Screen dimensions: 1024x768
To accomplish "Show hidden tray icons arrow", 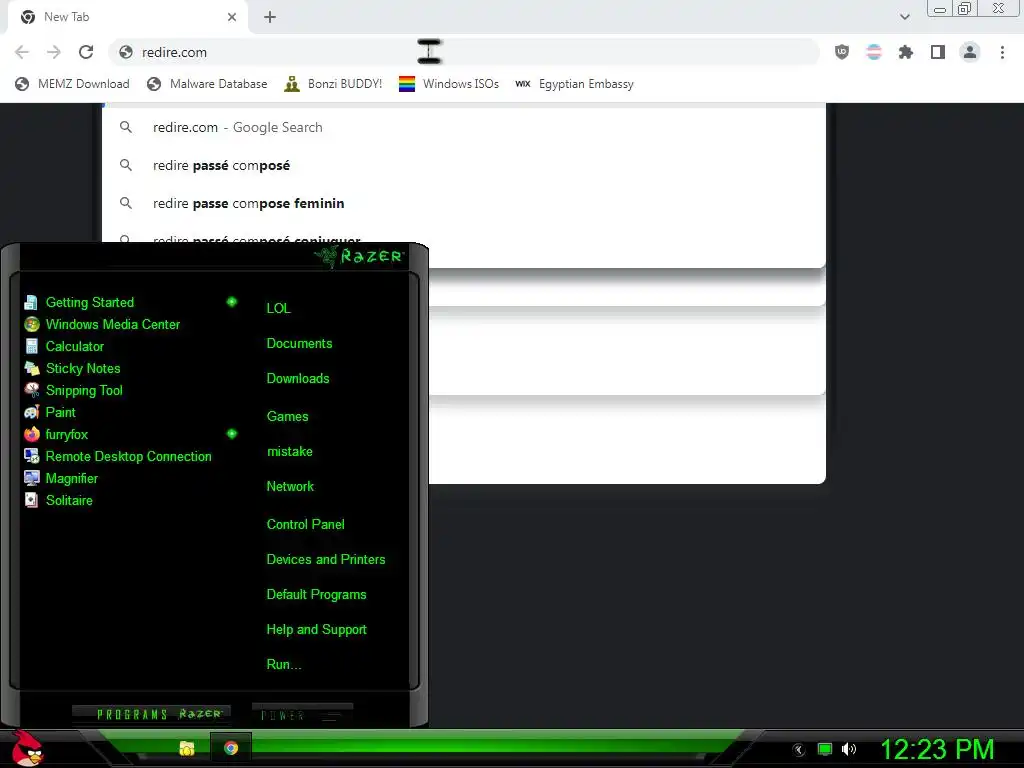I will pyautogui.click(x=798, y=750).
